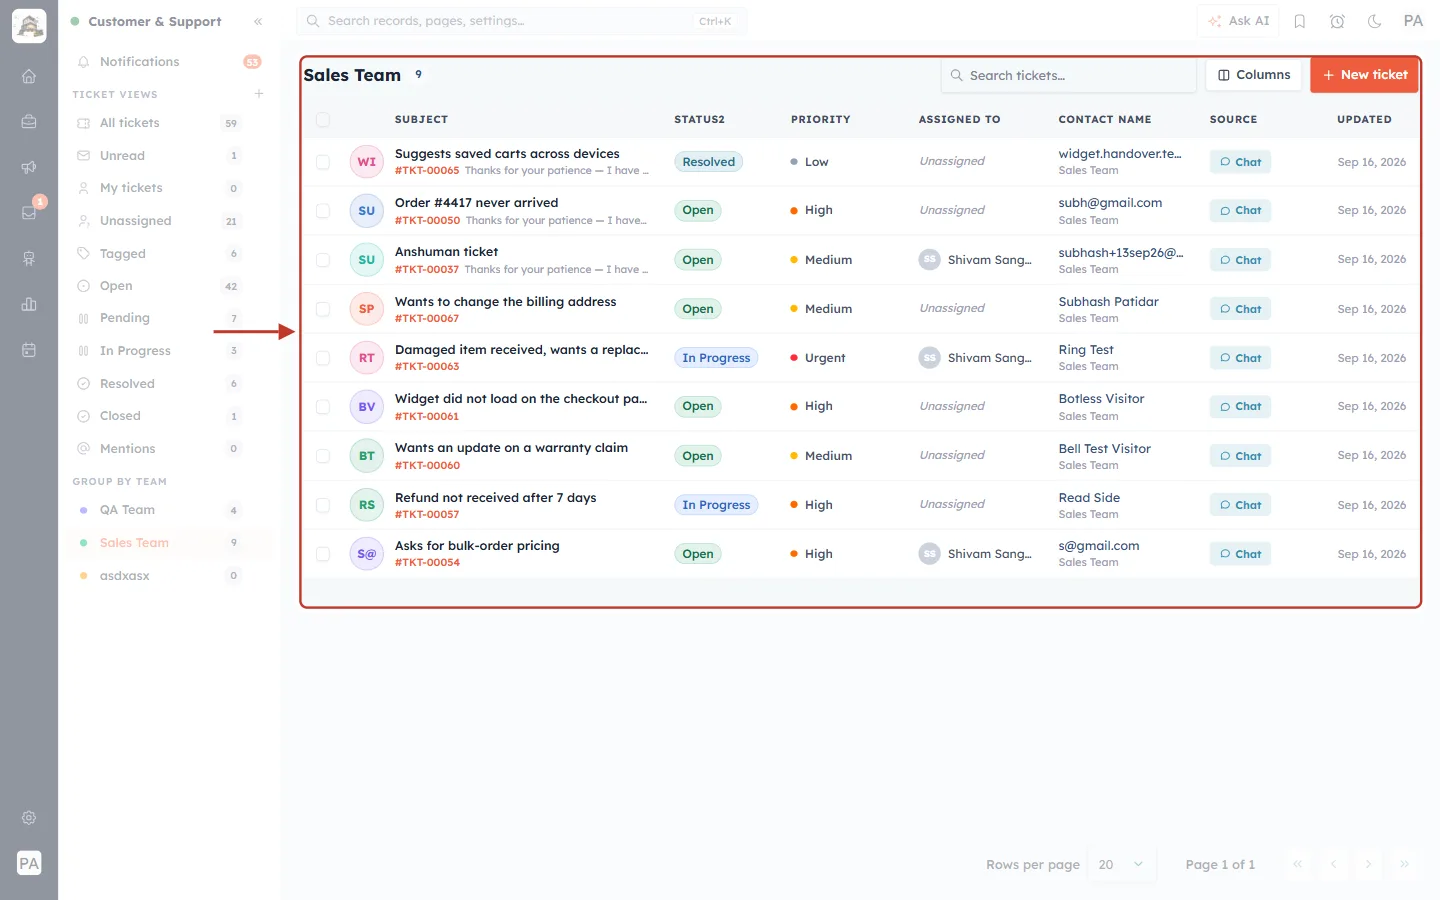1440x900 pixels.
Task: Select checkbox for Order #4417 never arrived
Action: [x=322, y=211]
